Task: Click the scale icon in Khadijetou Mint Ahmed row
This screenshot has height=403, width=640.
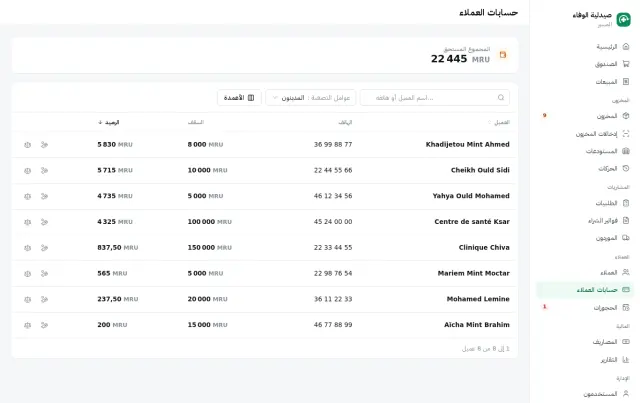Action: pos(27,145)
